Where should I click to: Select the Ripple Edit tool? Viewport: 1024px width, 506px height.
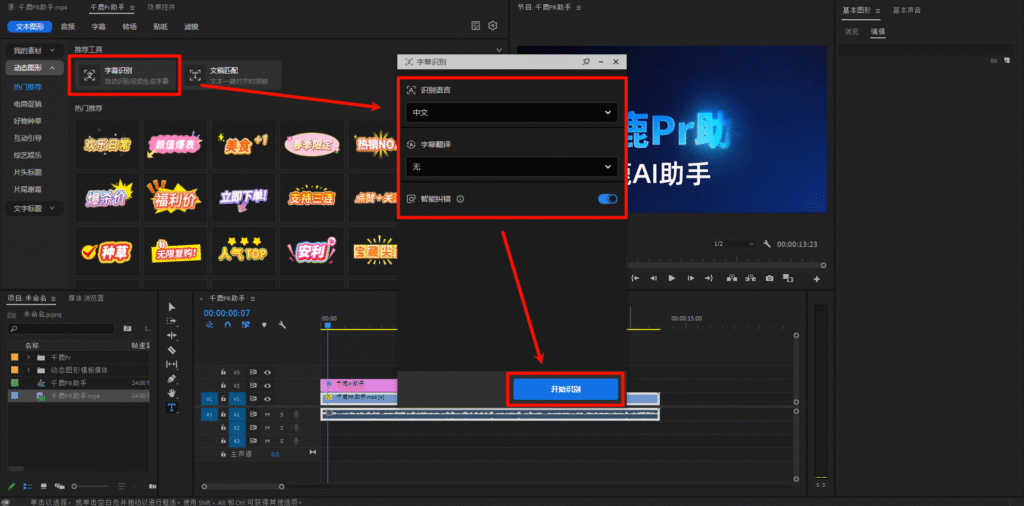click(172, 335)
